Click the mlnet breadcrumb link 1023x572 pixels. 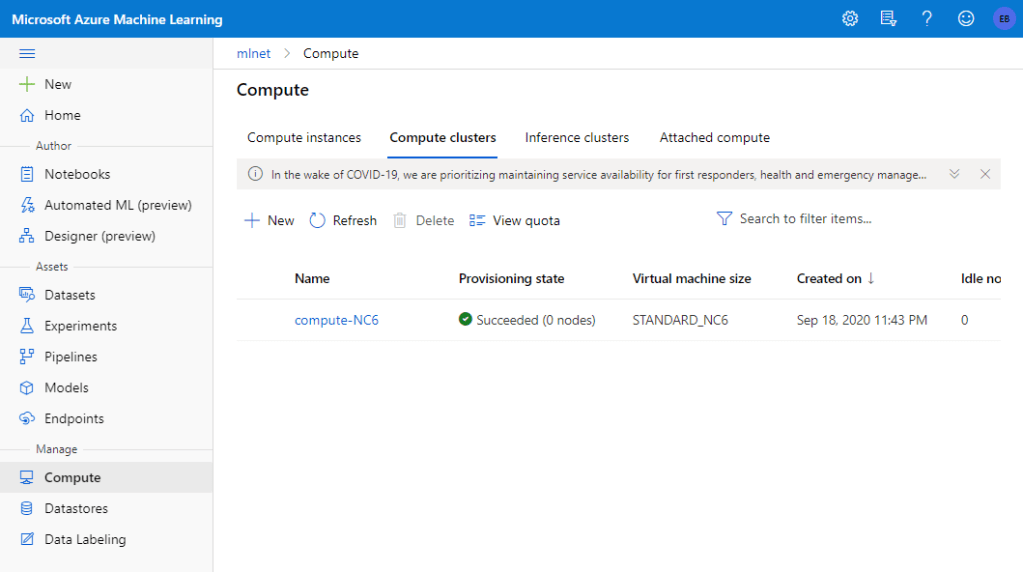pos(253,54)
